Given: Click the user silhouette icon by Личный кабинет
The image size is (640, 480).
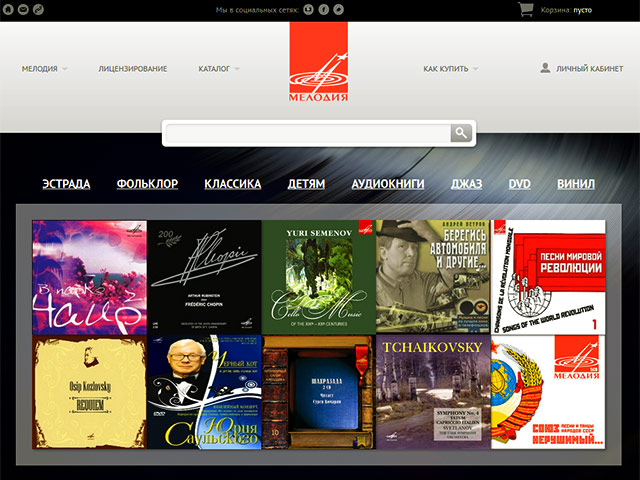Looking at the screenshot, I should 545,68.
